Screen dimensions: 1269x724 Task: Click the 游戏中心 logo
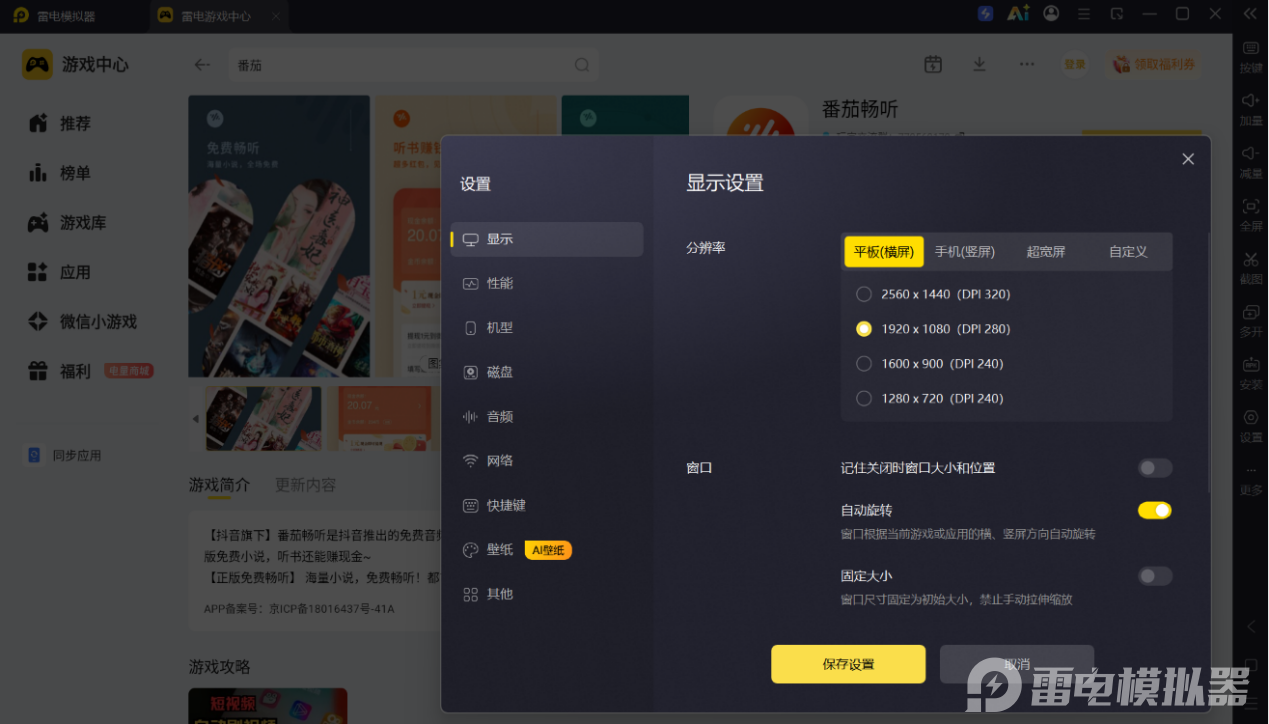coord(76,64)
